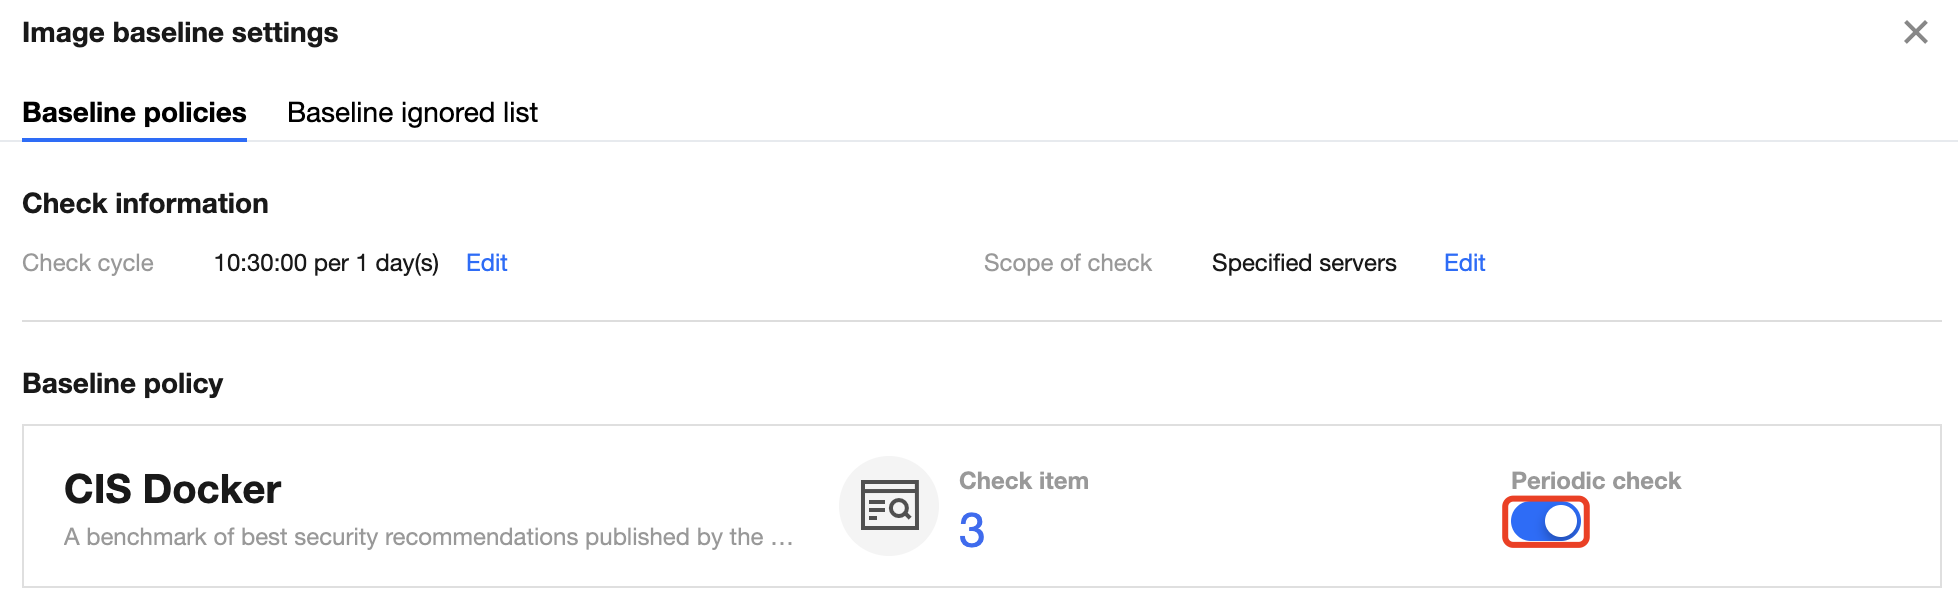The image size is (1958, 594).
Task: Click the Scope of check label
Action: tap(1067, 263)
